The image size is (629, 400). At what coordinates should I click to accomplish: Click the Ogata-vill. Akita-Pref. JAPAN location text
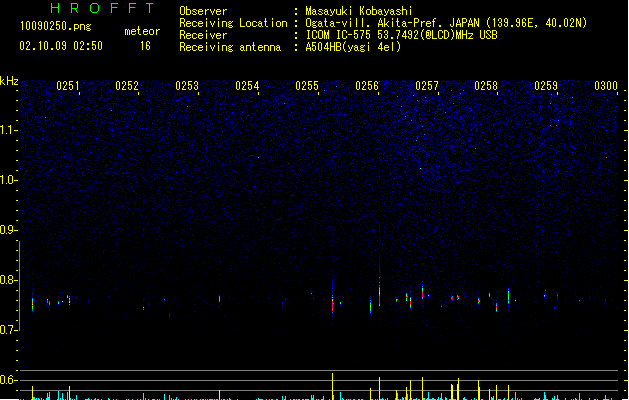[x=446, y=23]
